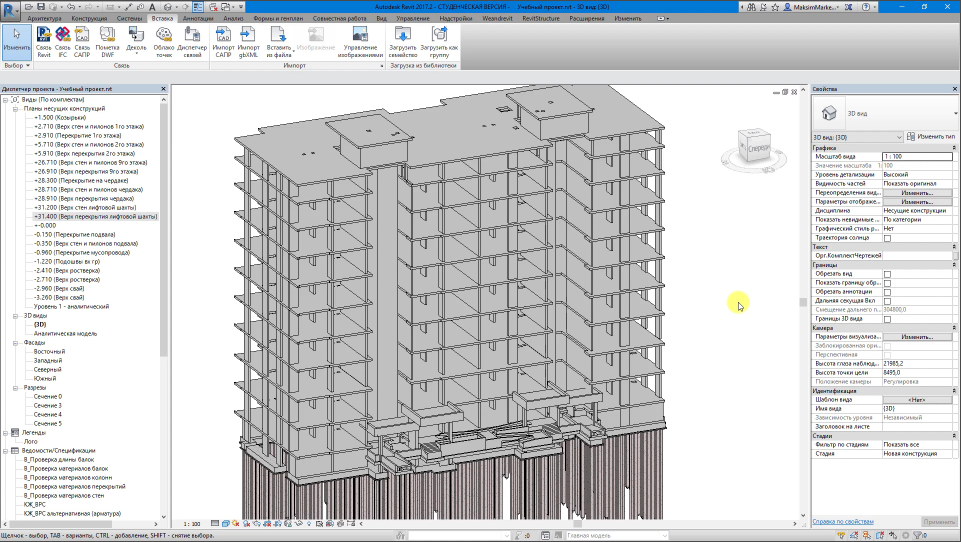
Task: Click Загрузить семейство in the ribbon
Action: [x=403, y=42]
